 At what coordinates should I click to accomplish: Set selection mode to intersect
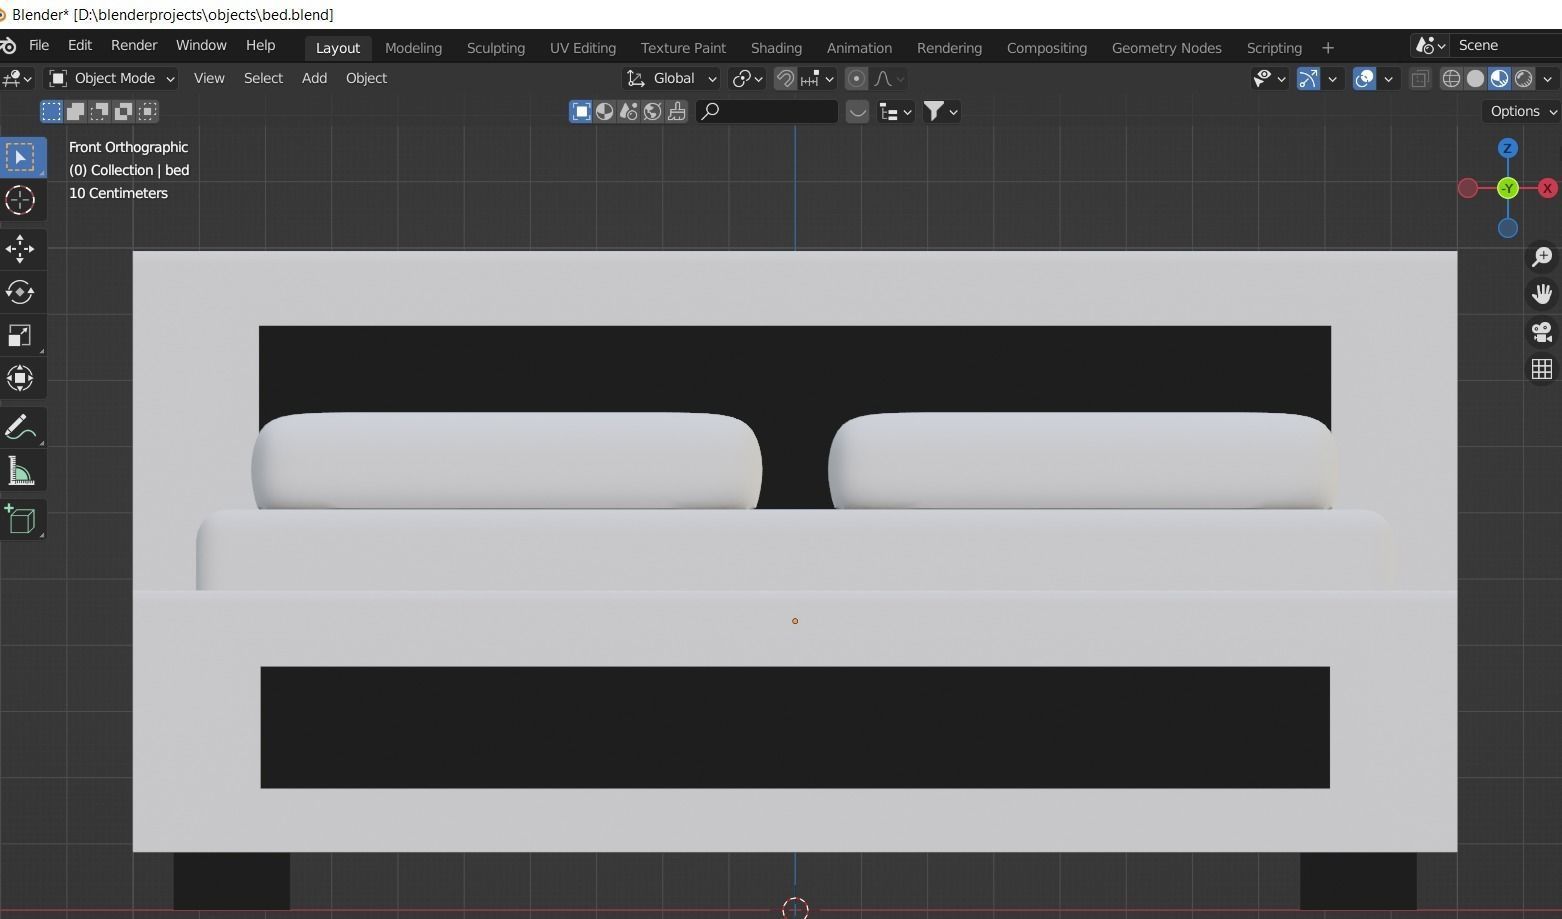pyautogui.click(x=147, y=111)
